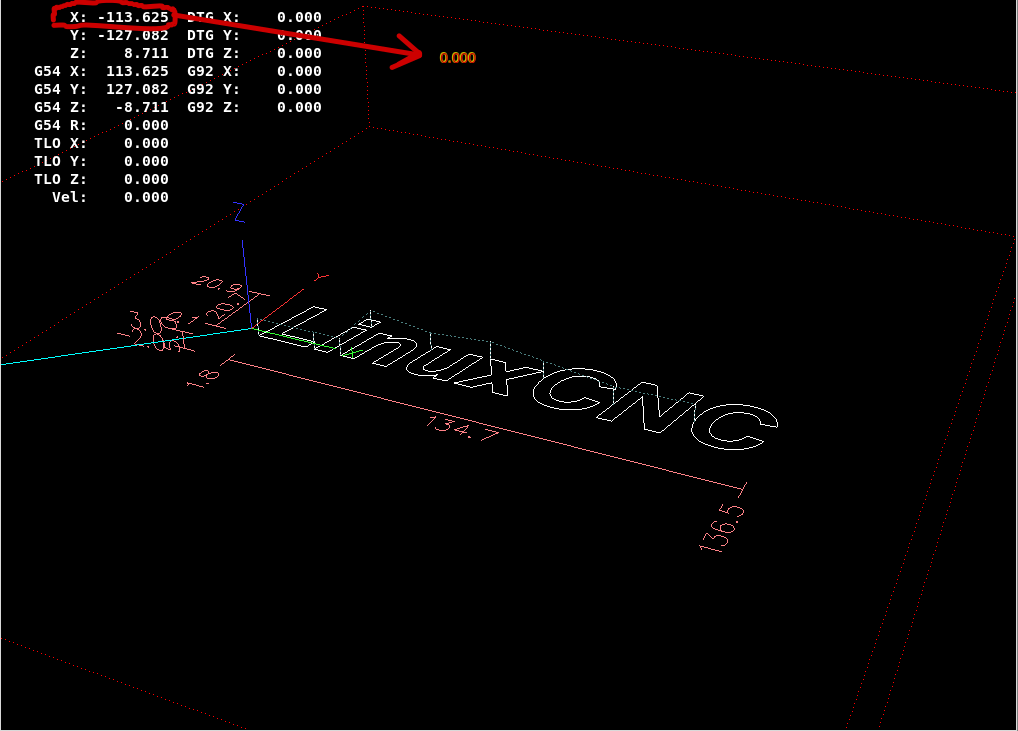This screenshot has width=1018, height=731.
Task: Click the G54 R: 0.000 rotation line
Action: tap(101, 125)
